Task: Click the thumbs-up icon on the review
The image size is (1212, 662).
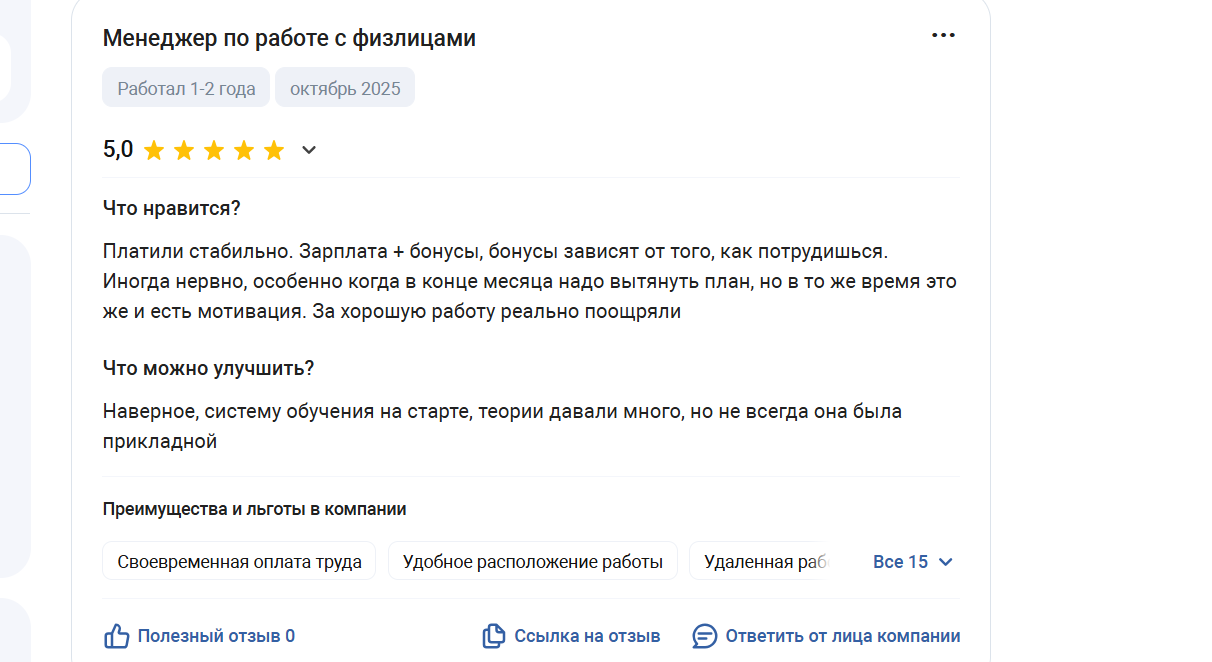Action: coord(117,636)
